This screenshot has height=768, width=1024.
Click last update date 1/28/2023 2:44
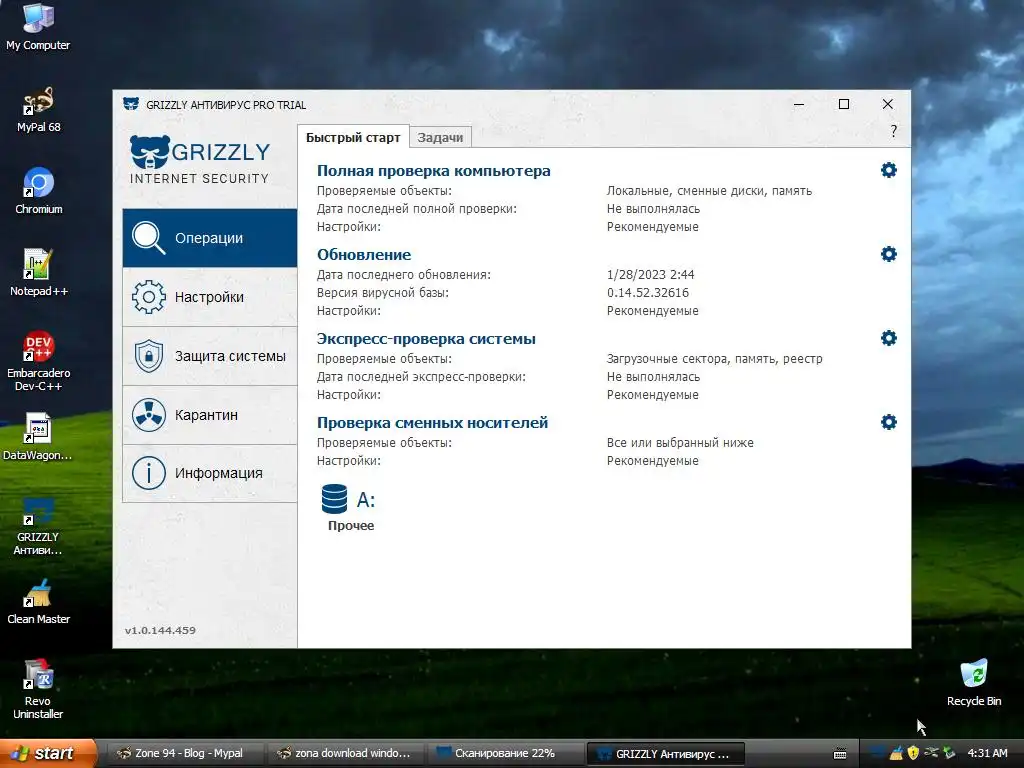point(650,274)
